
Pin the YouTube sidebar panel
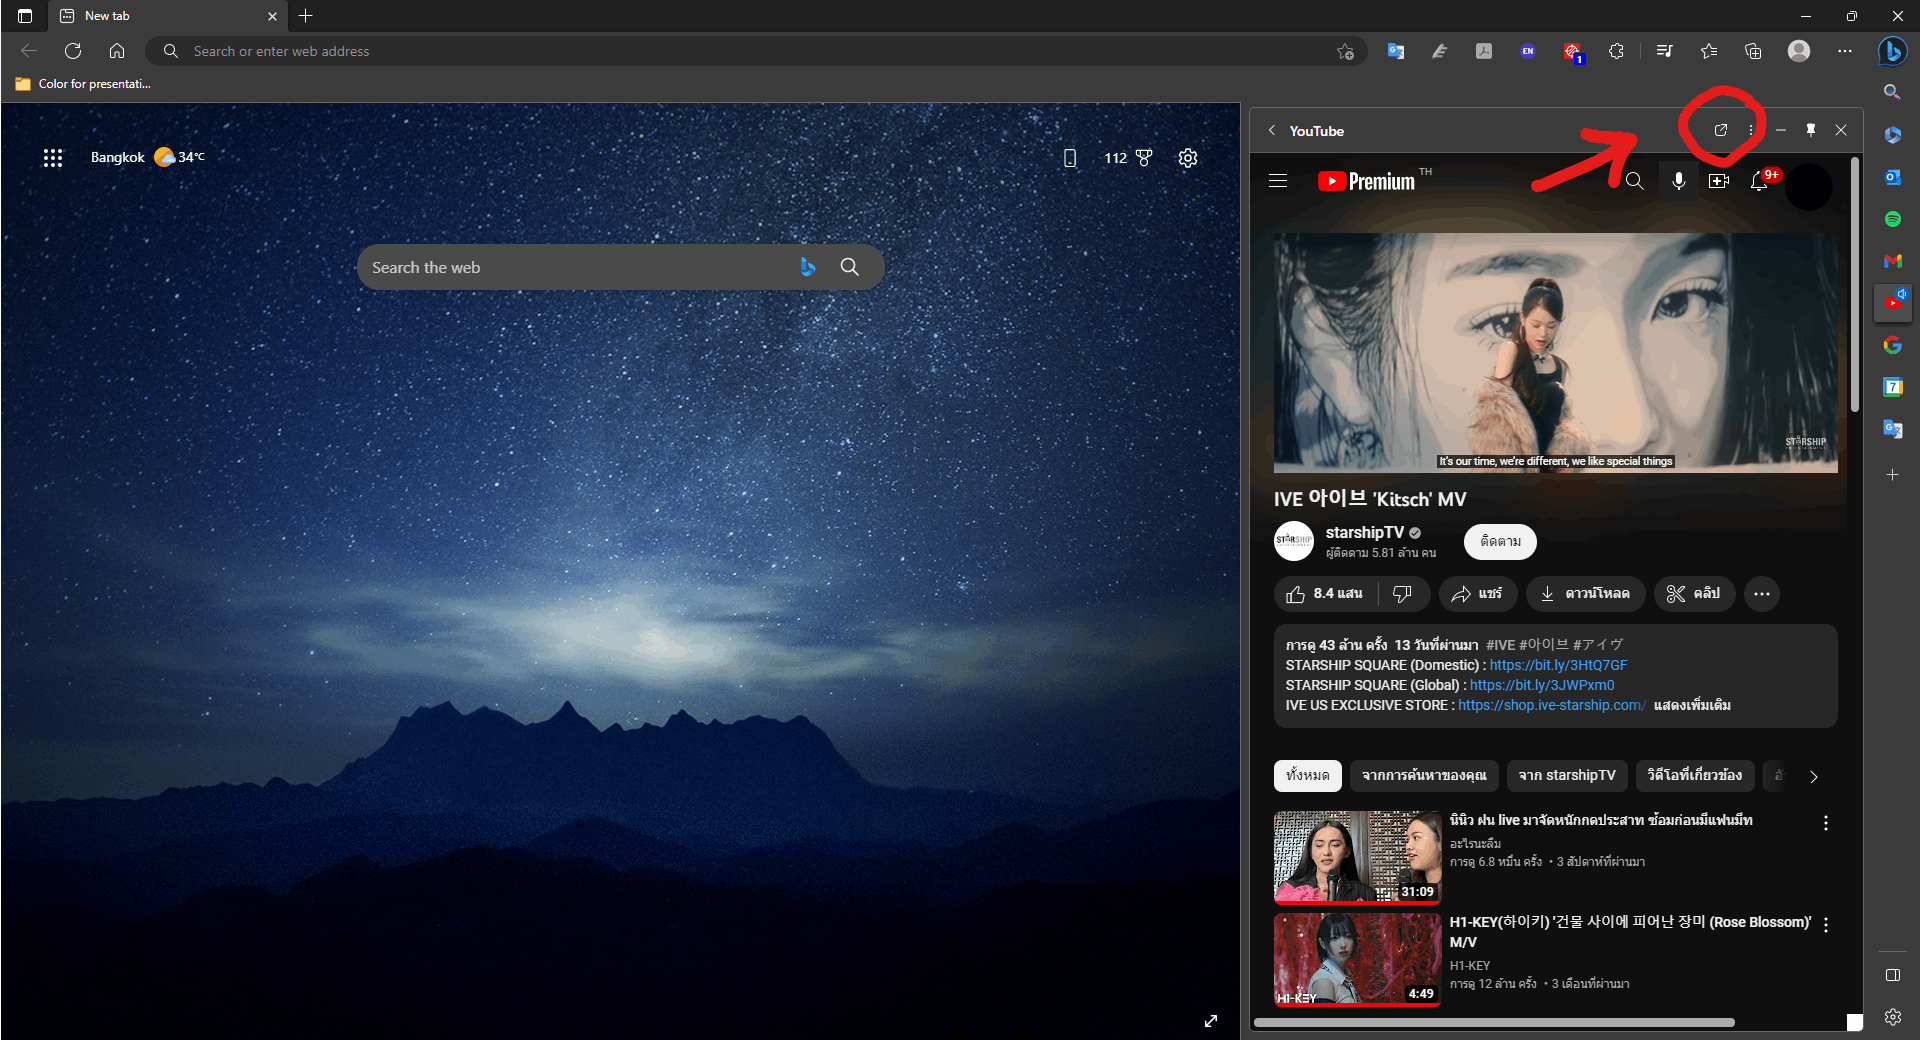[1810, 130]
